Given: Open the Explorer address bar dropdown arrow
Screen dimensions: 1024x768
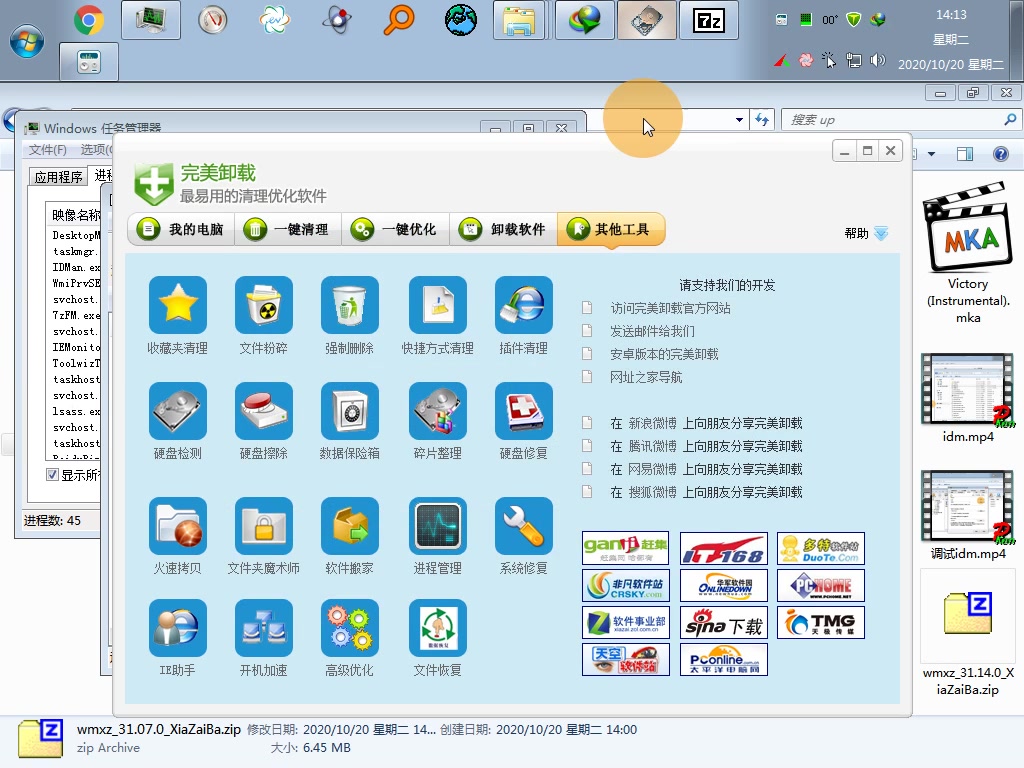Looking at the screenshot, I should (738, 118).
